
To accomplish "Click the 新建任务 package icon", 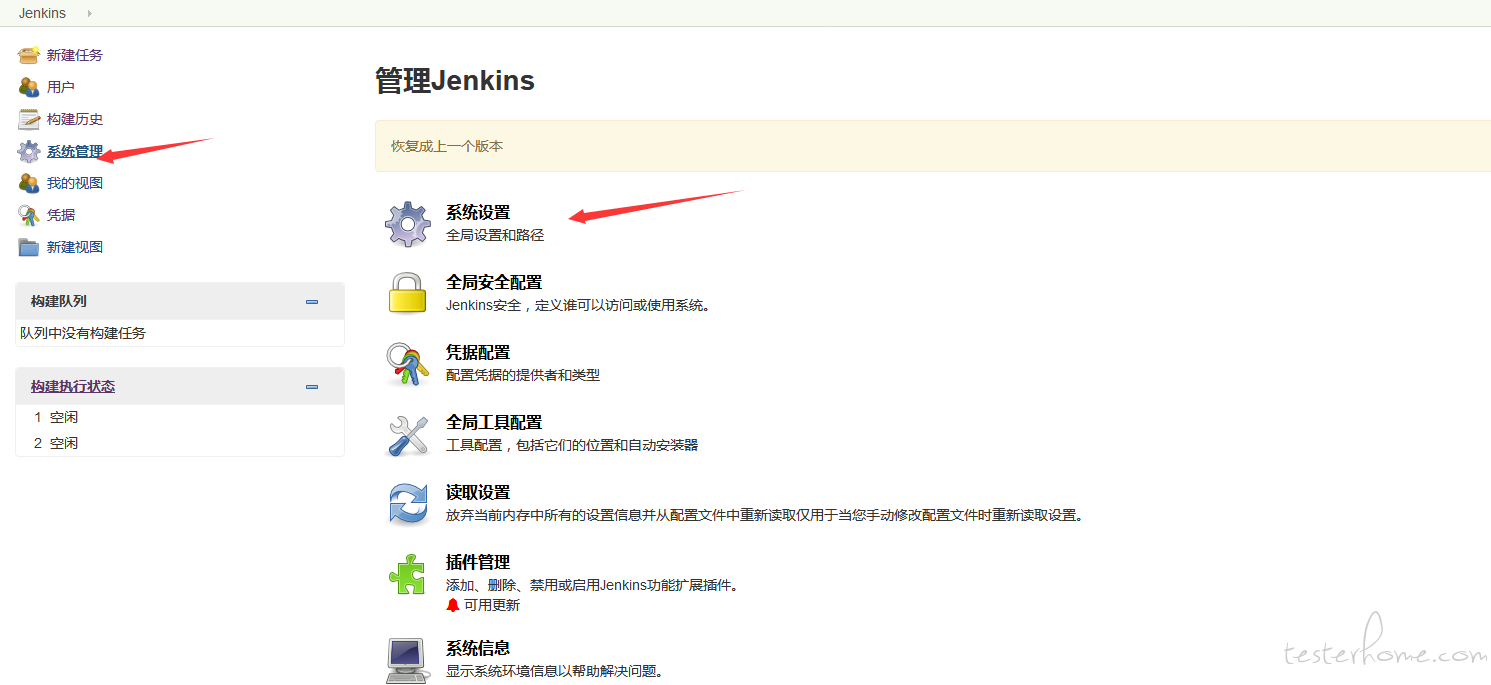I will (28, 55).
